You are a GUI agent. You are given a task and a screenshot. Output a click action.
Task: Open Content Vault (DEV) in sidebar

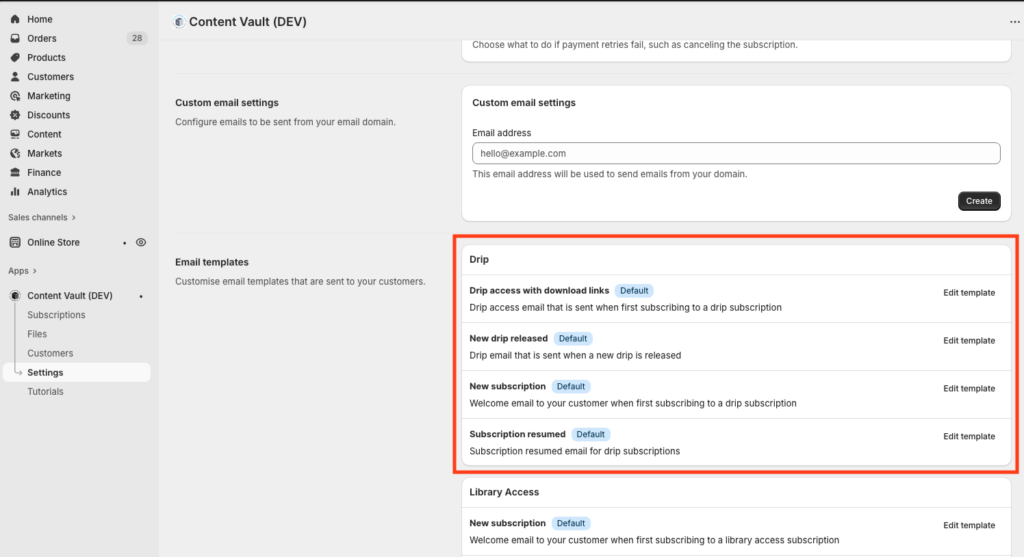pos(70,296)
